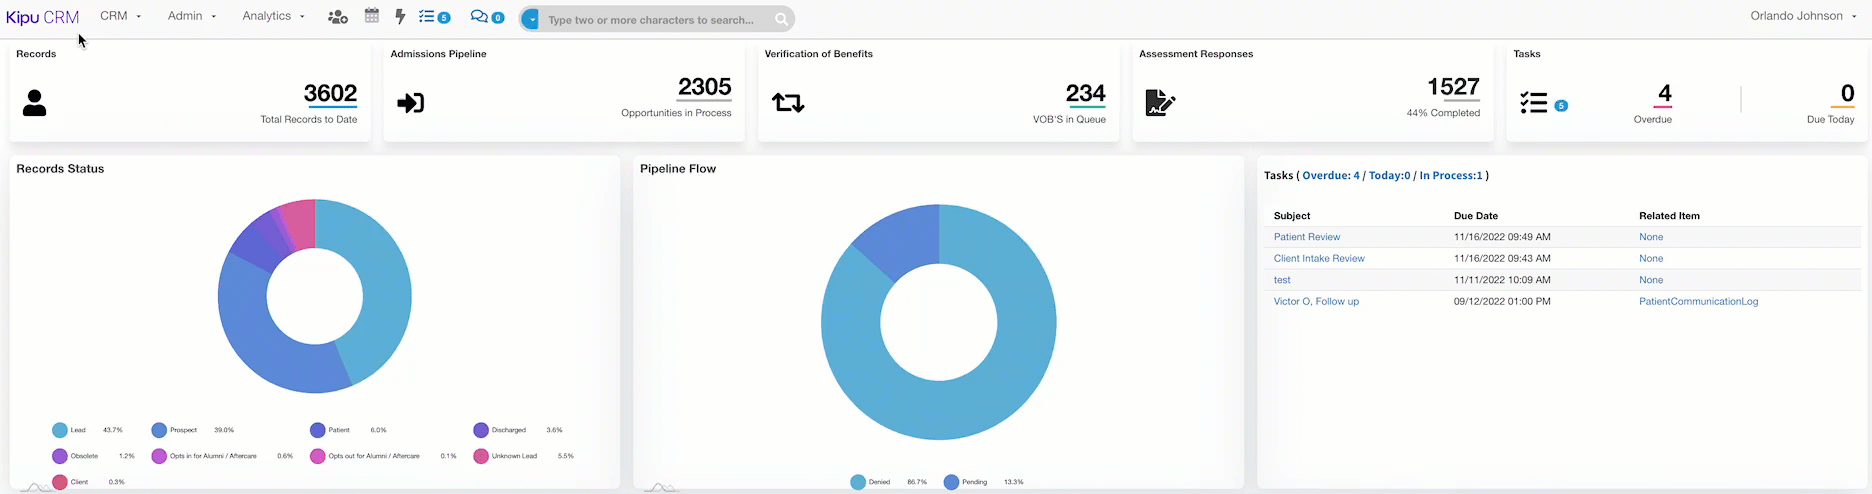
Task: Open the Orlando Johnson user dropdown
Action: [x=1802, y=16]
